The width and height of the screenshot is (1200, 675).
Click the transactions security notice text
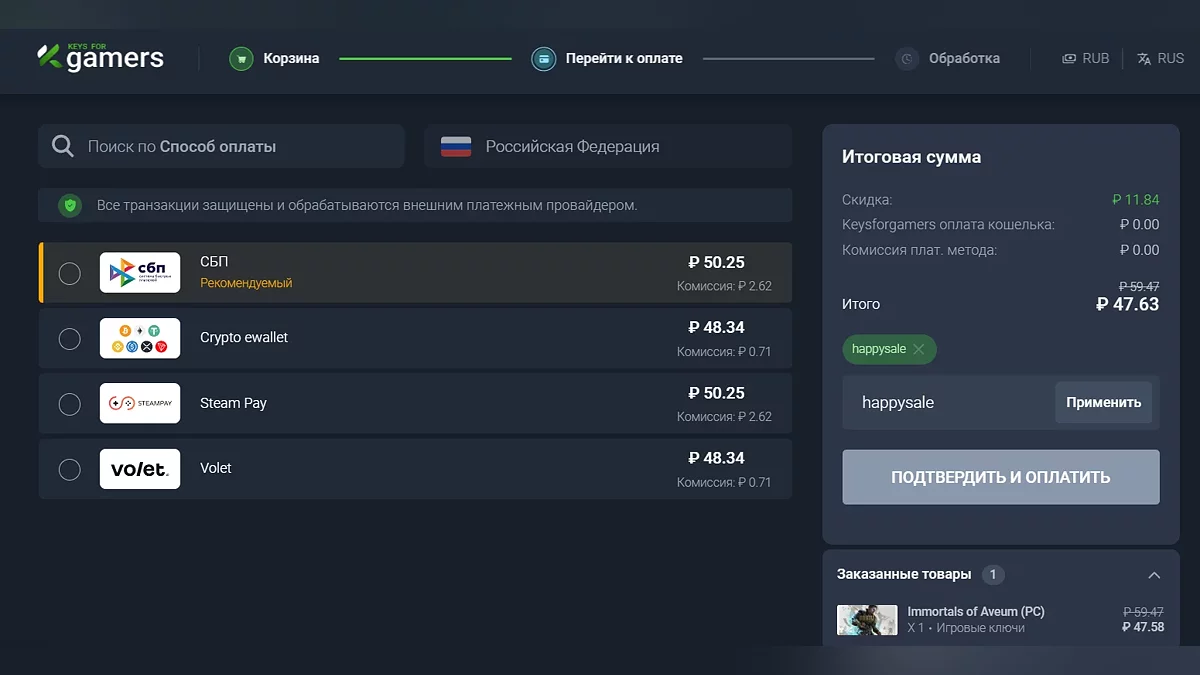click(x=367, y=205)
